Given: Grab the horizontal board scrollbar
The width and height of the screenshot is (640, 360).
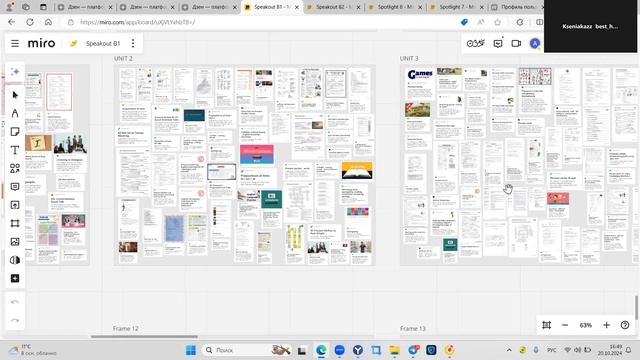Looking at the screenshot, I should click(144, 337).
